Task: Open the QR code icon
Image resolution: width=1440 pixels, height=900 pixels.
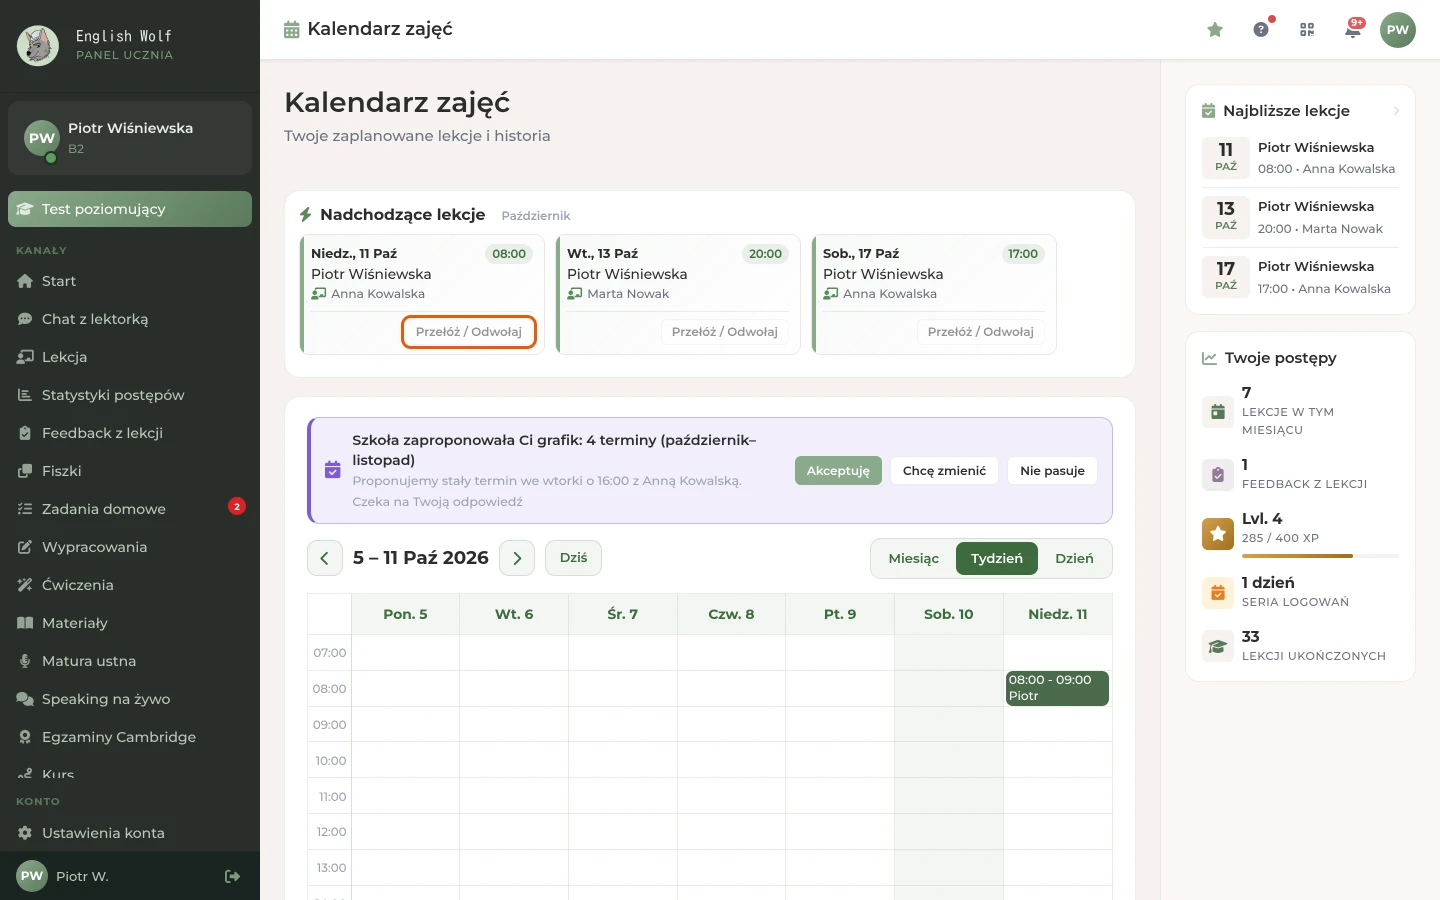Action: [1307, 30]
